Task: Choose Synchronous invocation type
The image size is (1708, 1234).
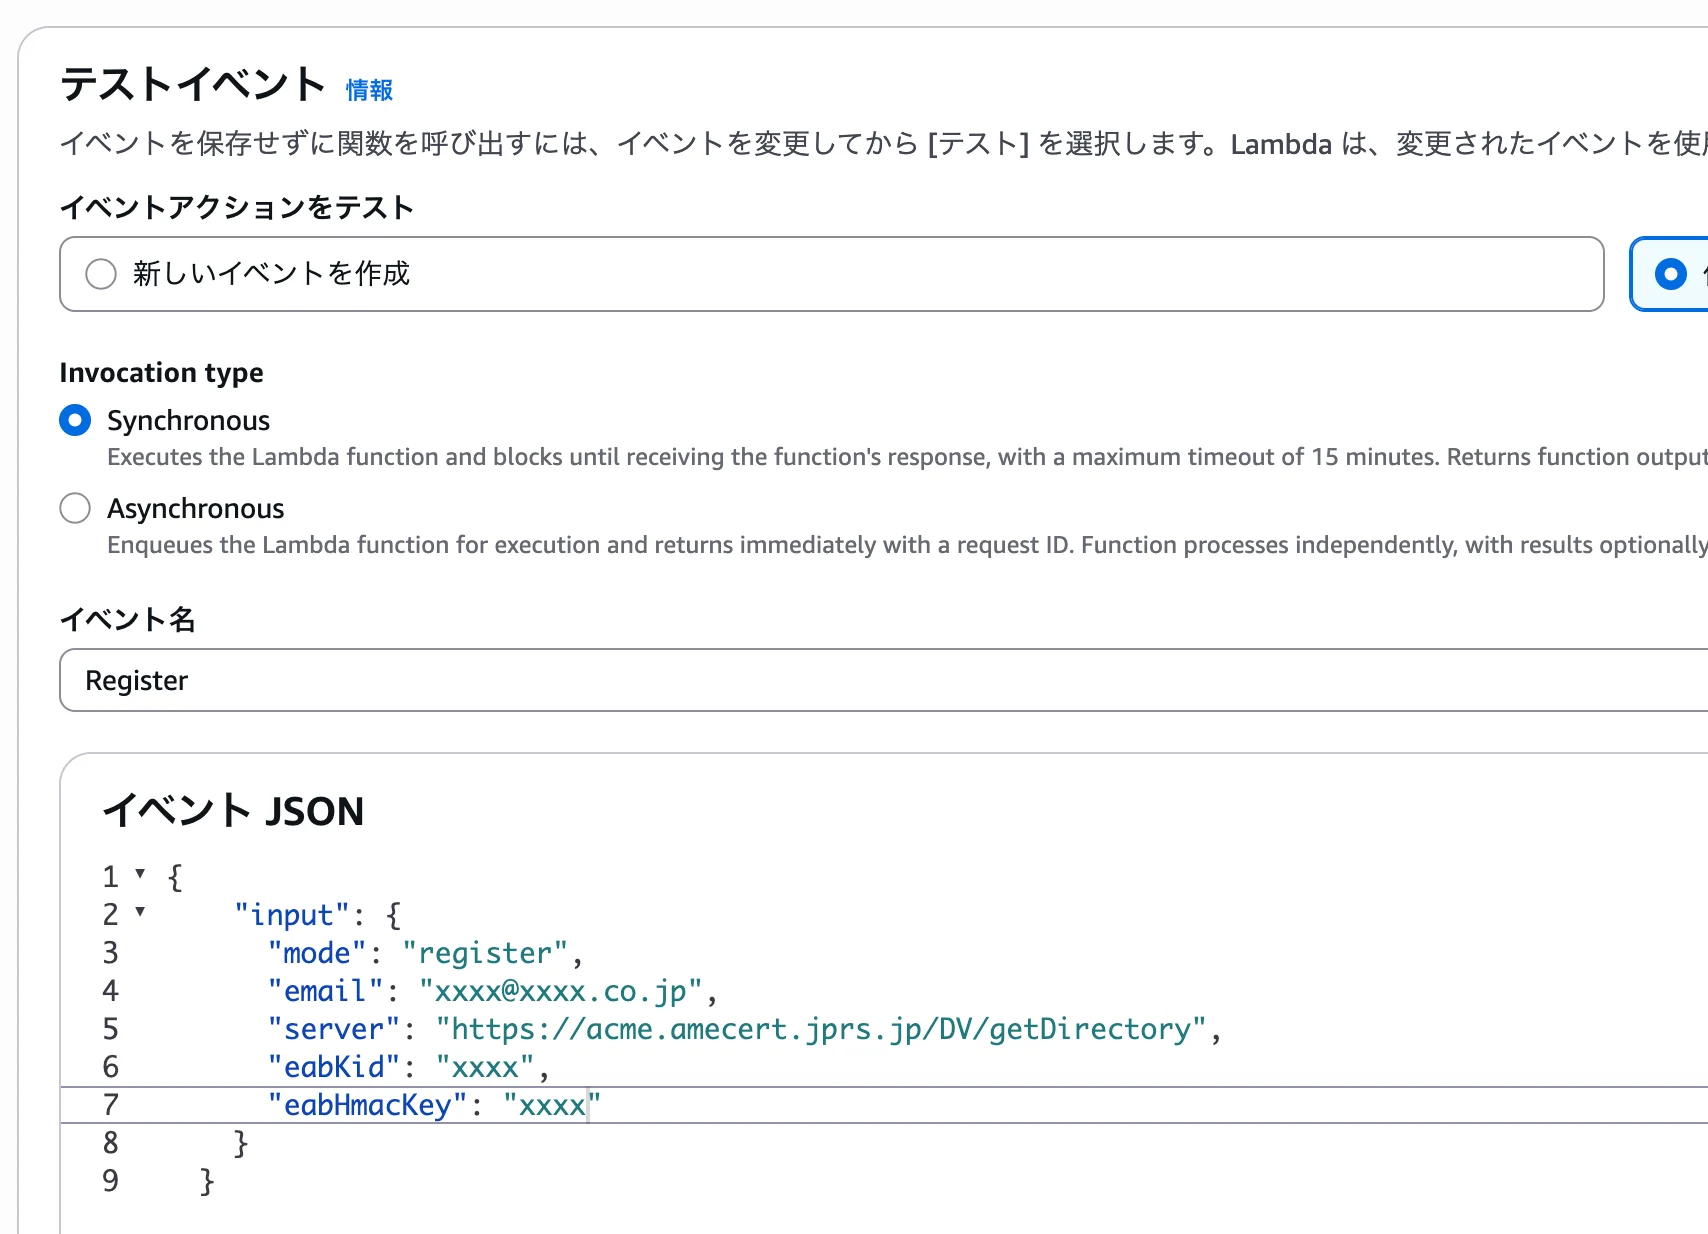Action: pos(74,421)
